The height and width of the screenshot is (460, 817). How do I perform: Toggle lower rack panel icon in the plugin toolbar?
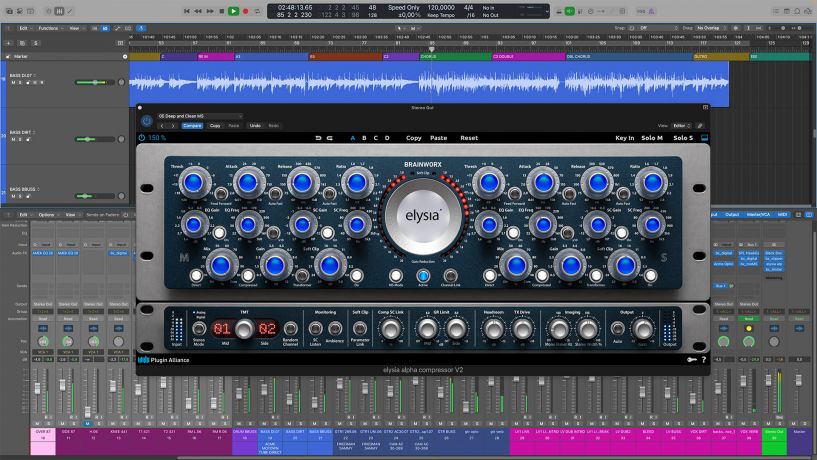[704, 138]
